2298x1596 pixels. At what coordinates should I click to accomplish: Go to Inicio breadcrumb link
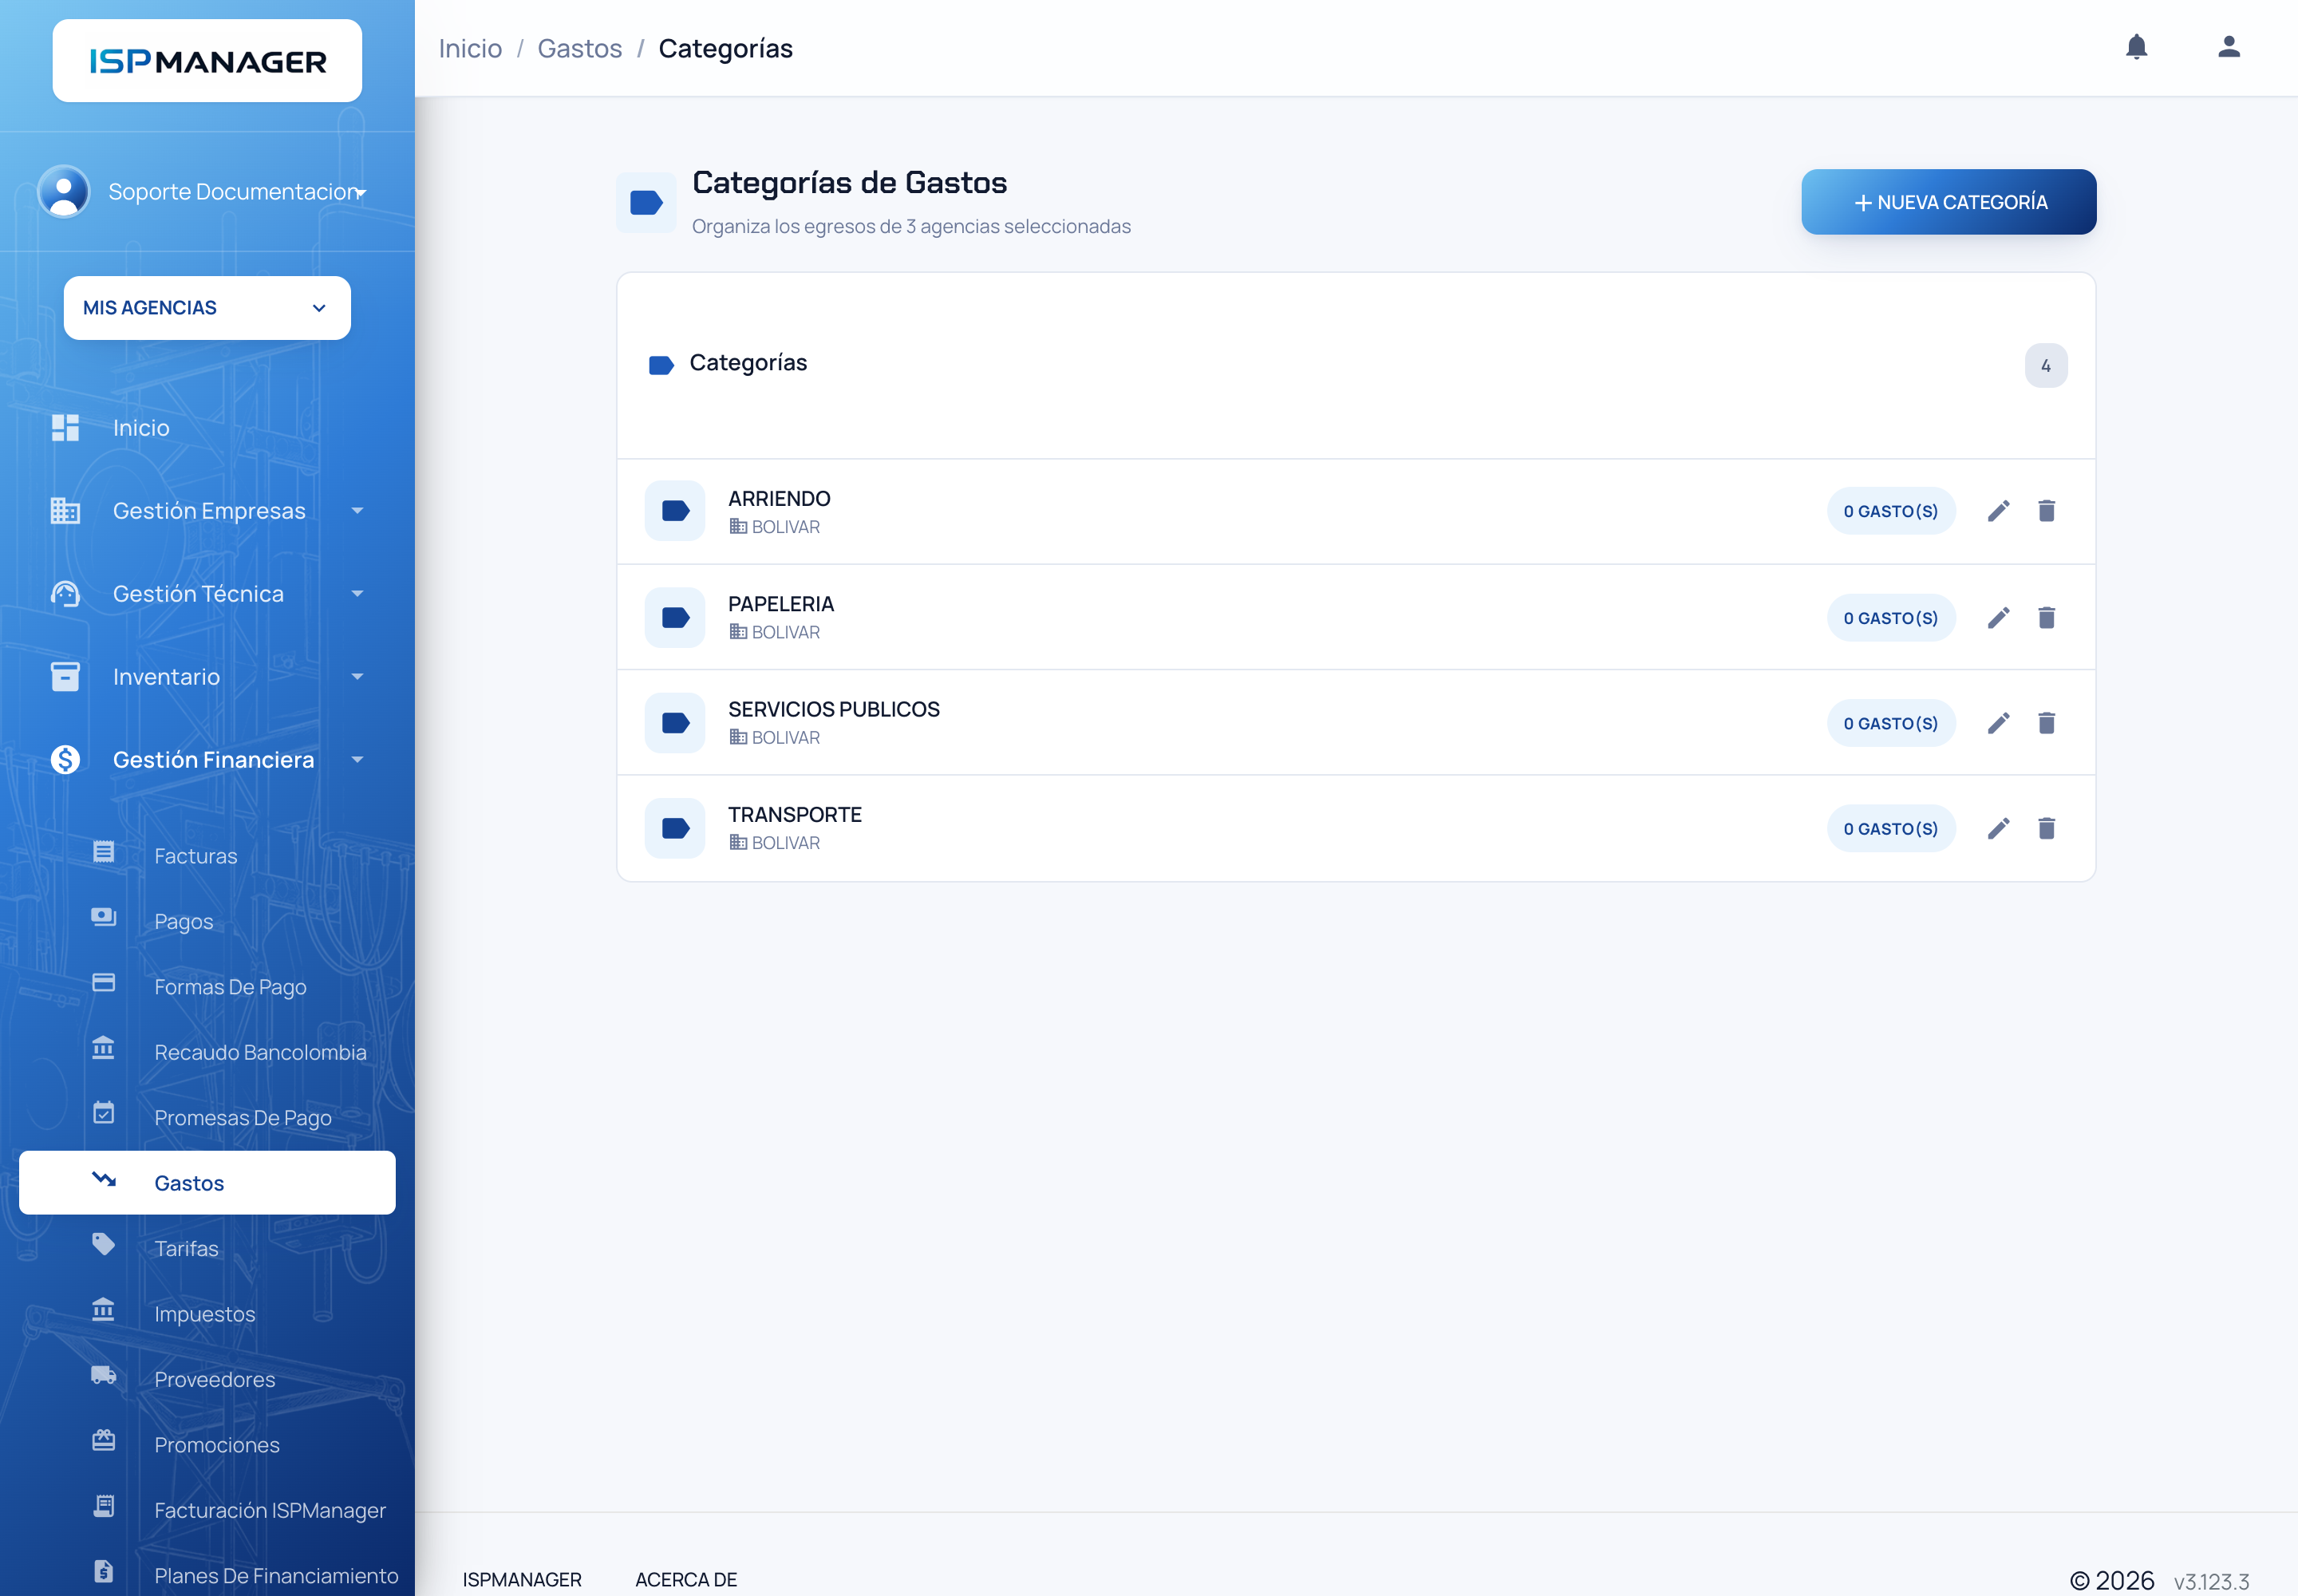click(x=470, y=48)
